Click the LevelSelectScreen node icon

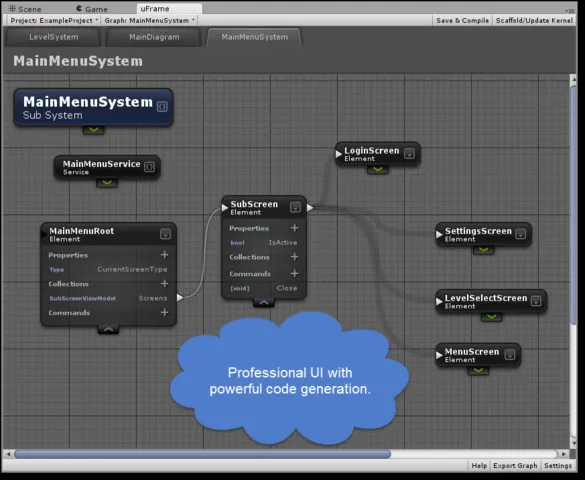pyautogui.click(x=536, y=301)
